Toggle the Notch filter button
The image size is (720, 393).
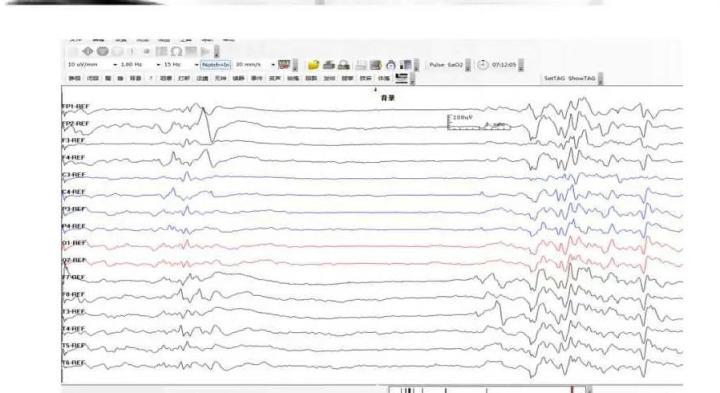216,65
